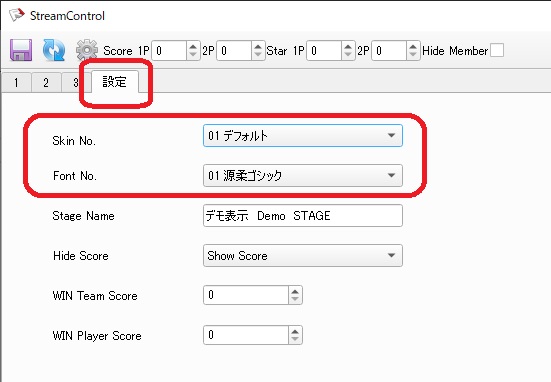Decrease WIN Player Score with down arrow
551x382 pixels.
295,340
